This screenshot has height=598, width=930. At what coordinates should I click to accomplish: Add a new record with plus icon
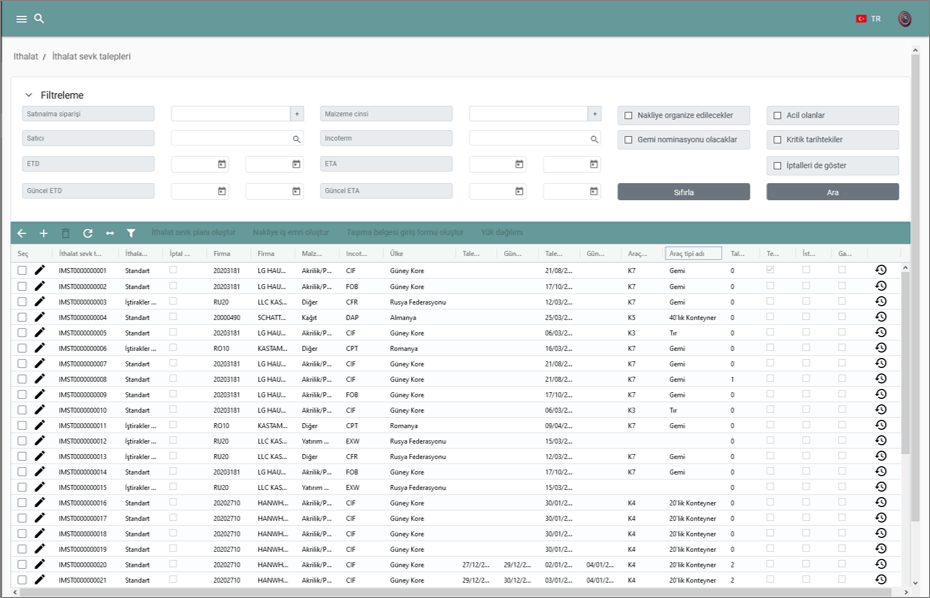(x=44, y=233)
